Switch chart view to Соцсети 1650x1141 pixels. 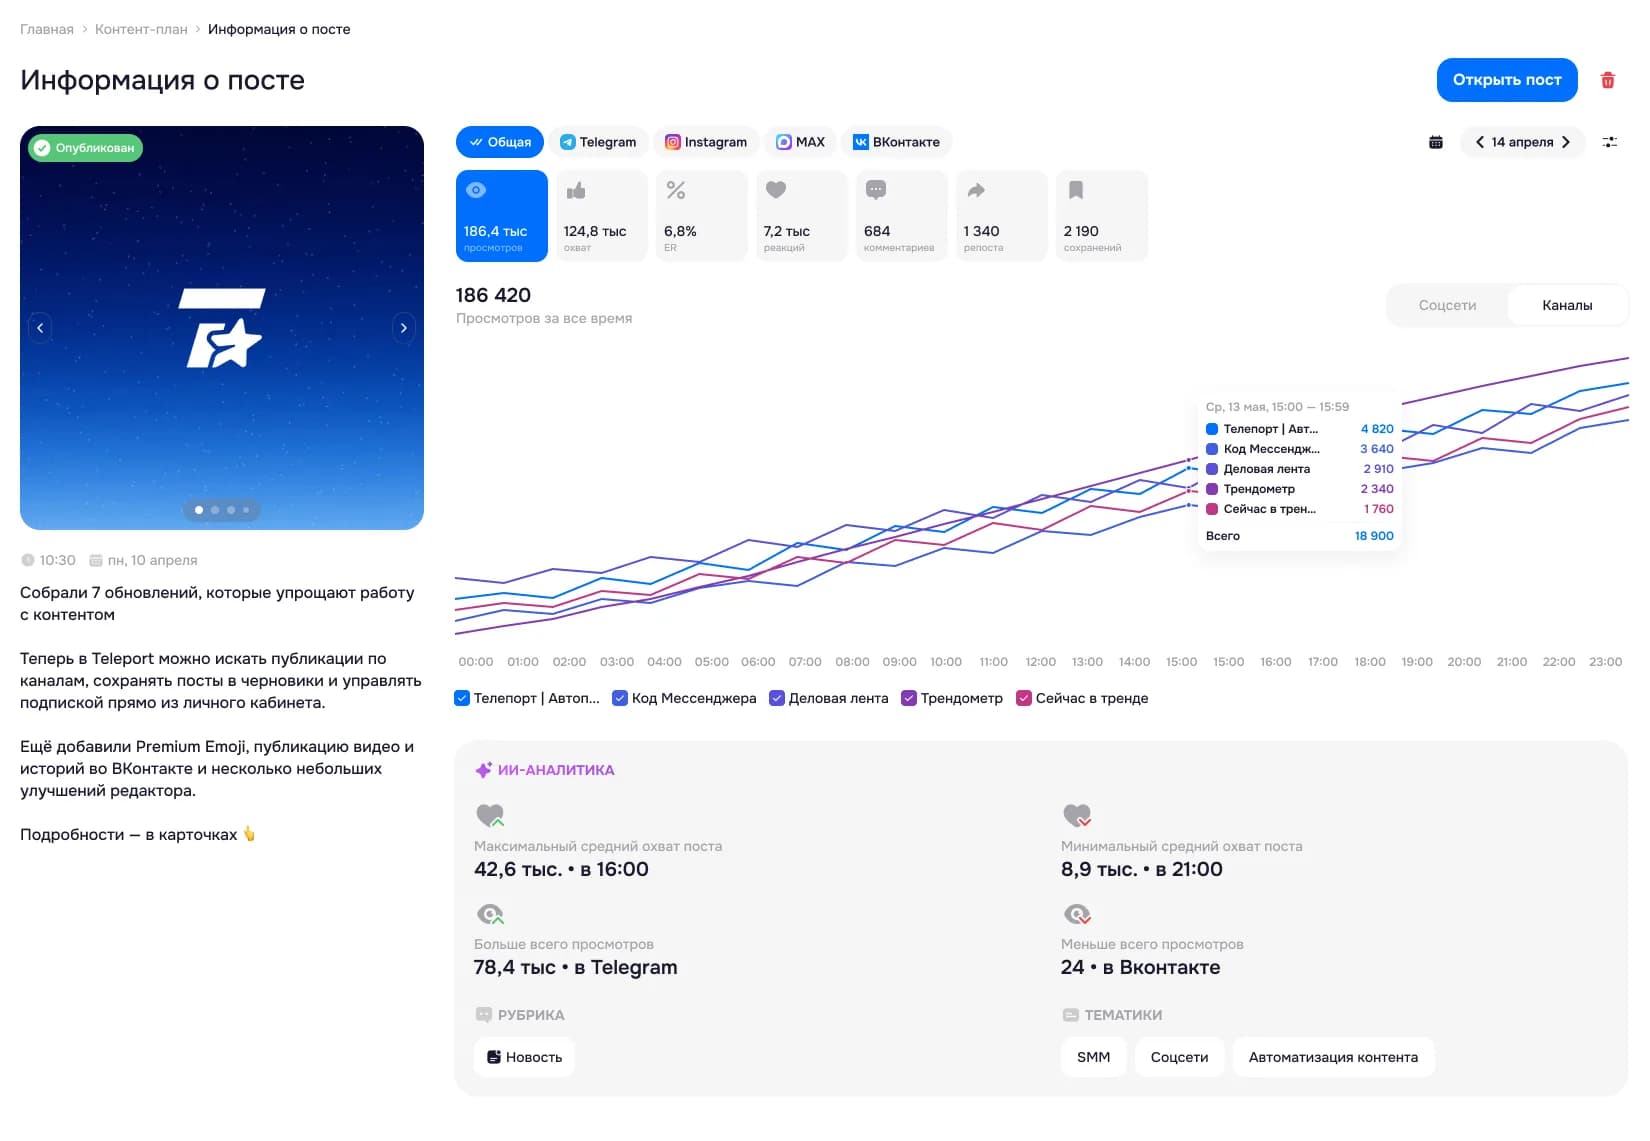pos(1447,305)
